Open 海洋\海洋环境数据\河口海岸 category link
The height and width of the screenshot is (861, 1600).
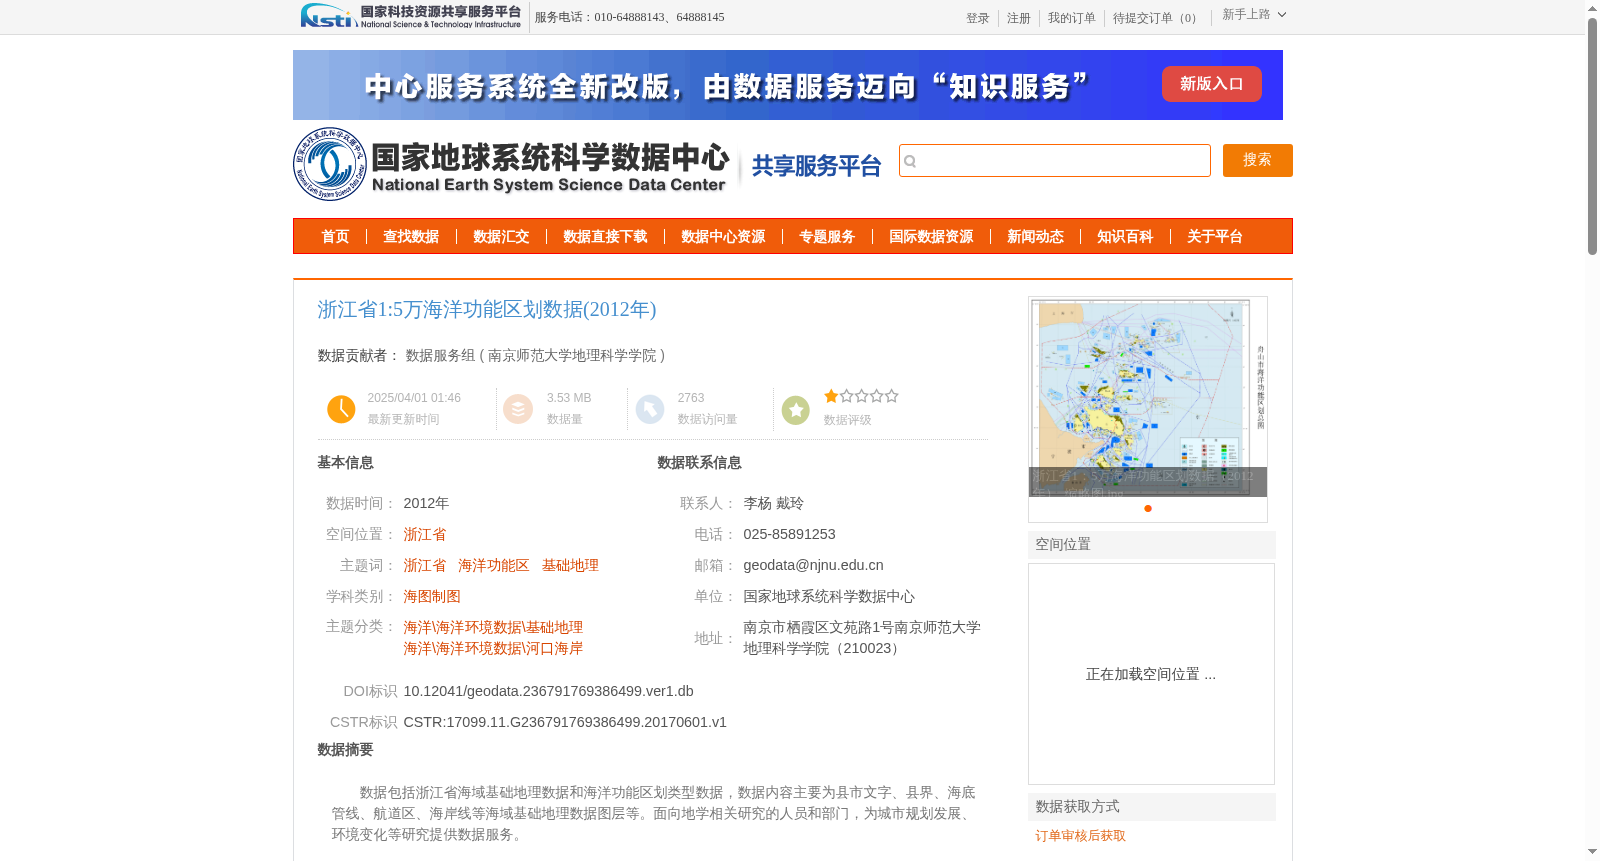click(493, 648)
